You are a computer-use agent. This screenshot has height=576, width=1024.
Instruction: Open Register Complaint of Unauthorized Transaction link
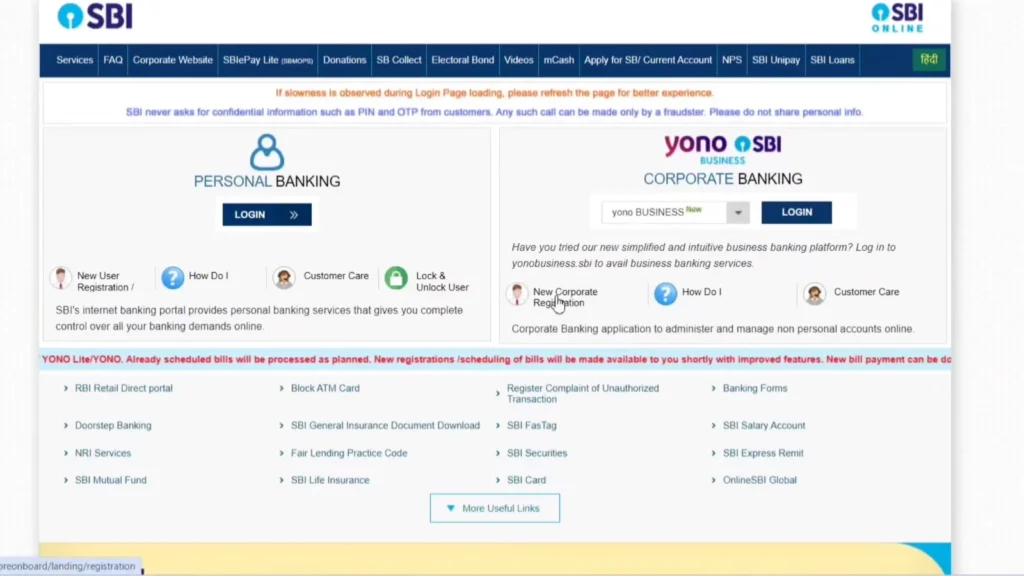click(583, 393)
